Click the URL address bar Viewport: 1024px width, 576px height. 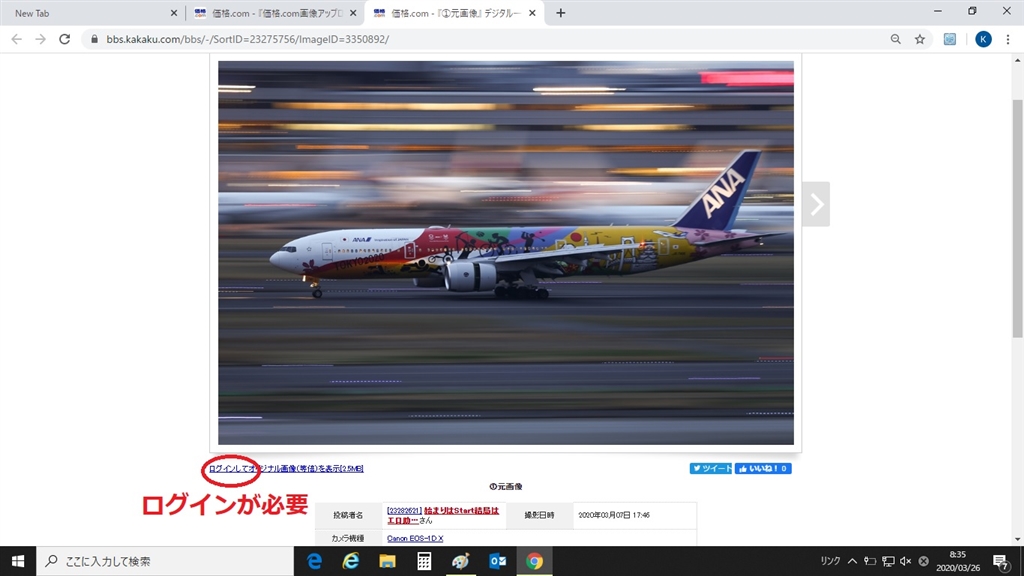click(x=483, y=39)
